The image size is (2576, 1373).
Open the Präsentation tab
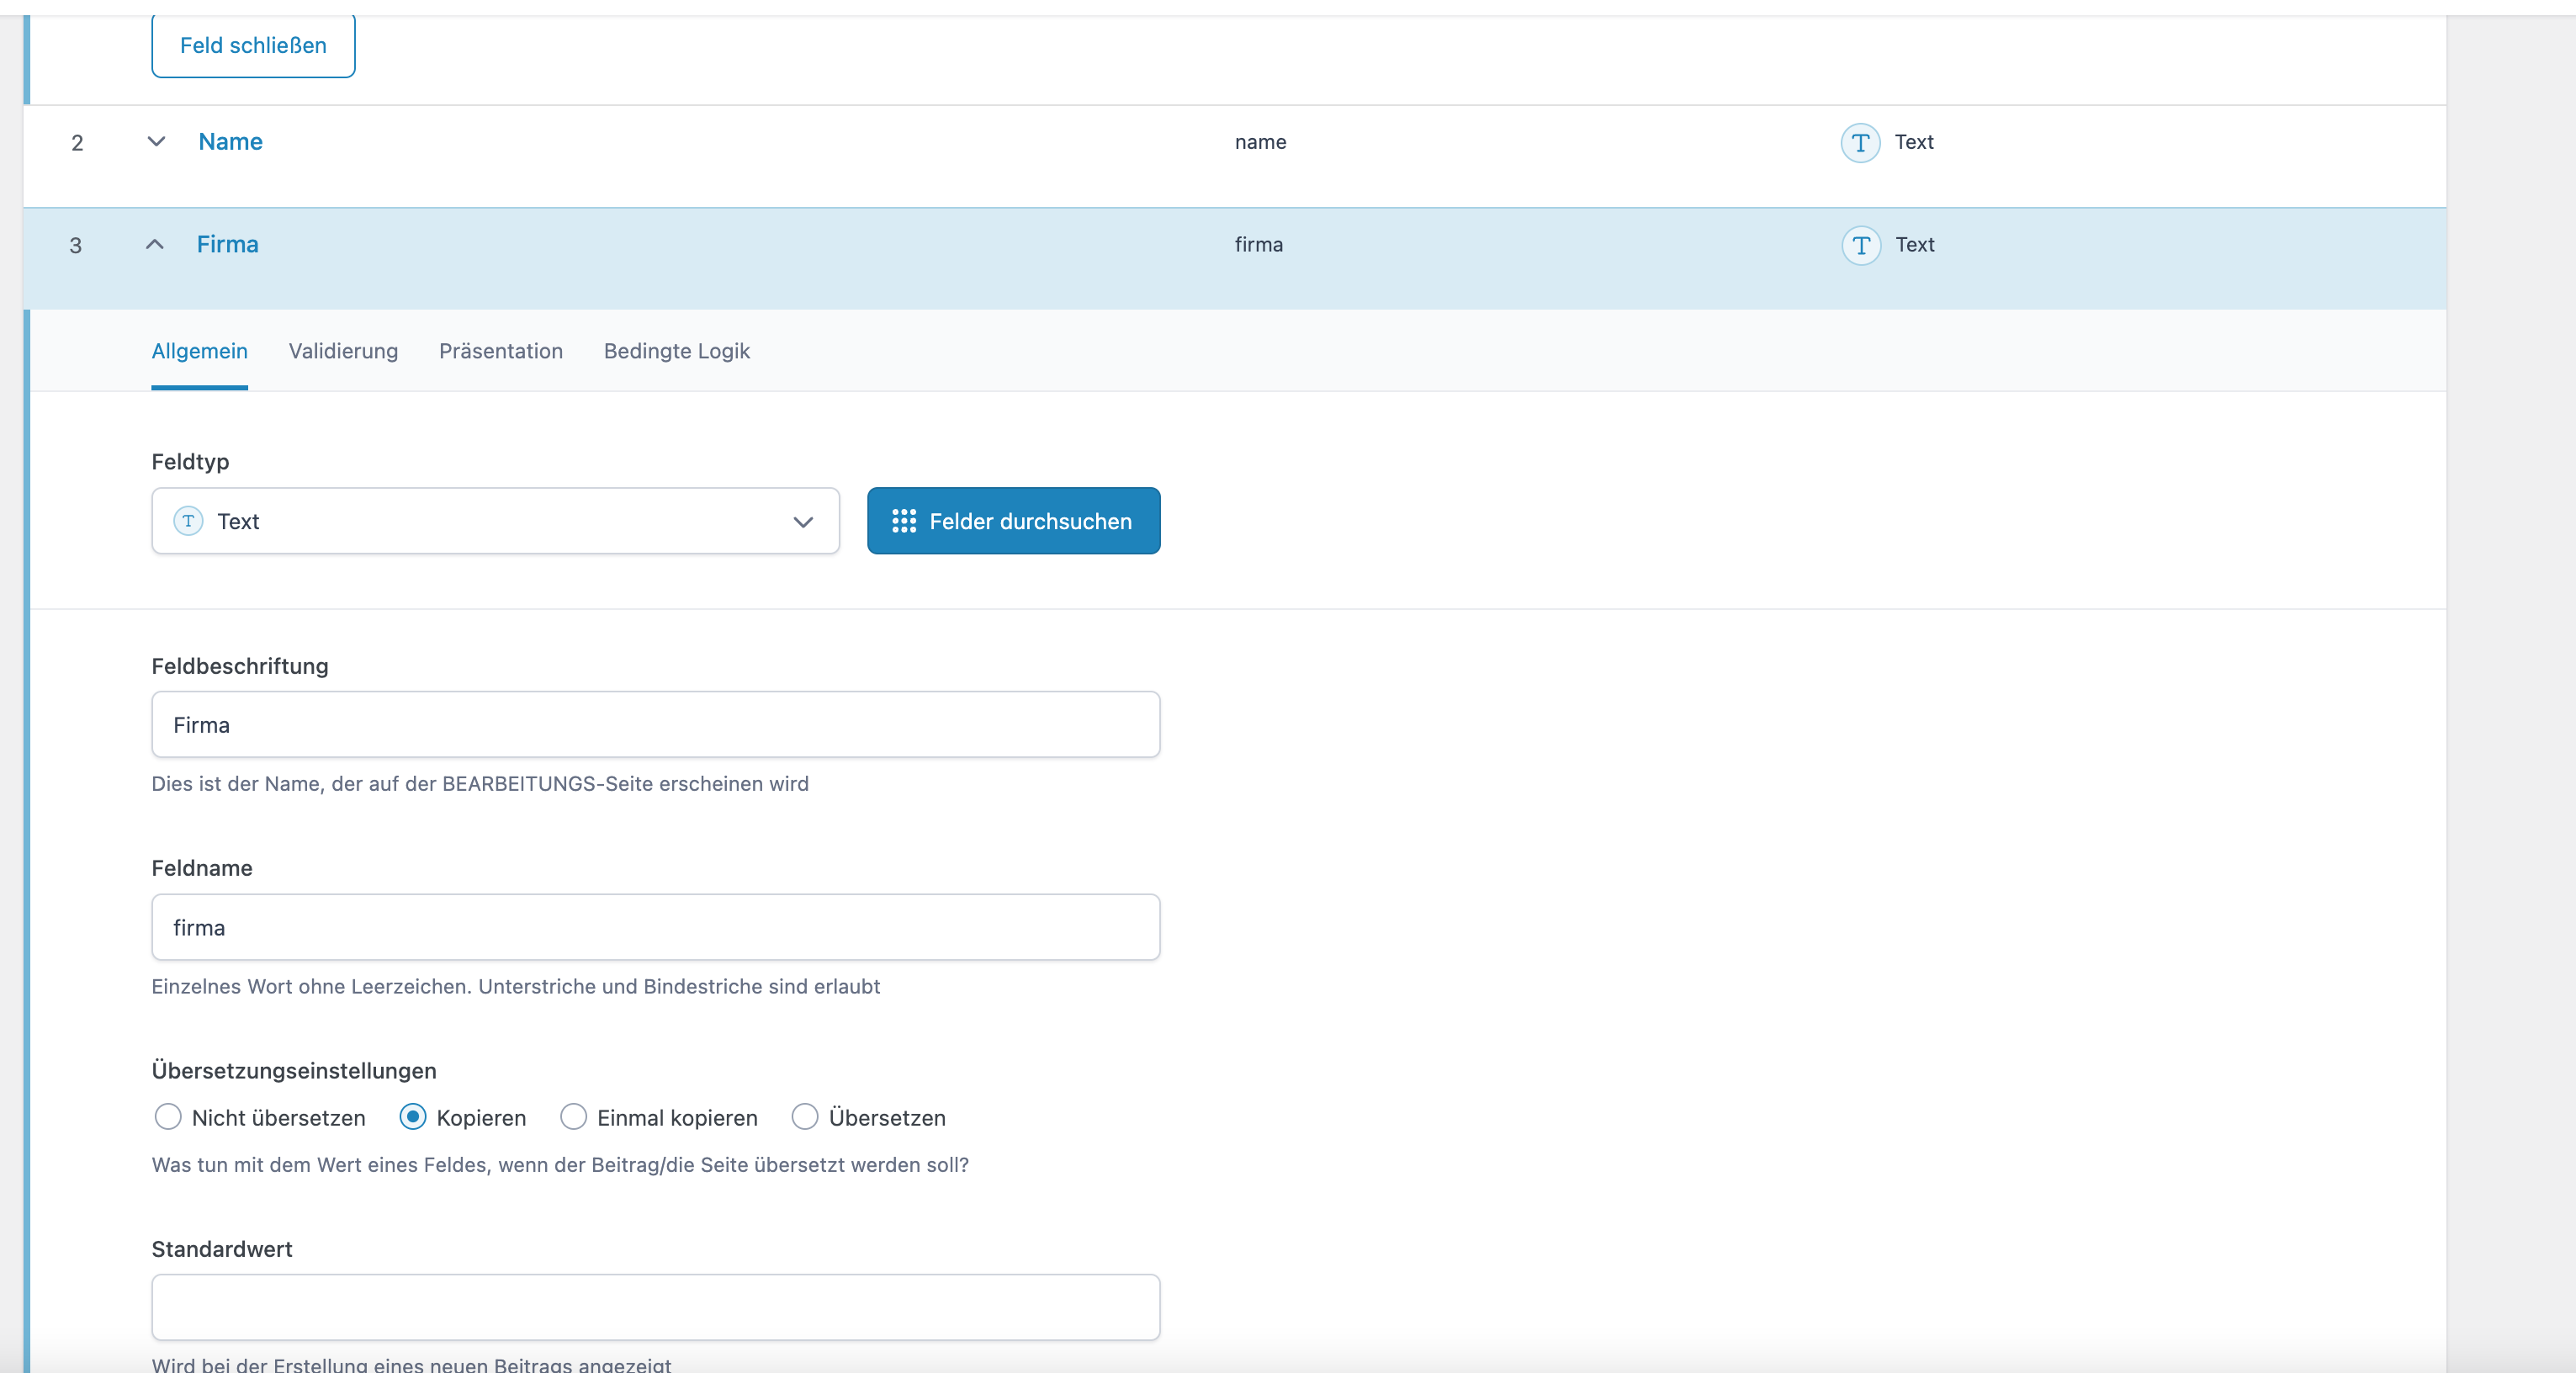[501, 351]
